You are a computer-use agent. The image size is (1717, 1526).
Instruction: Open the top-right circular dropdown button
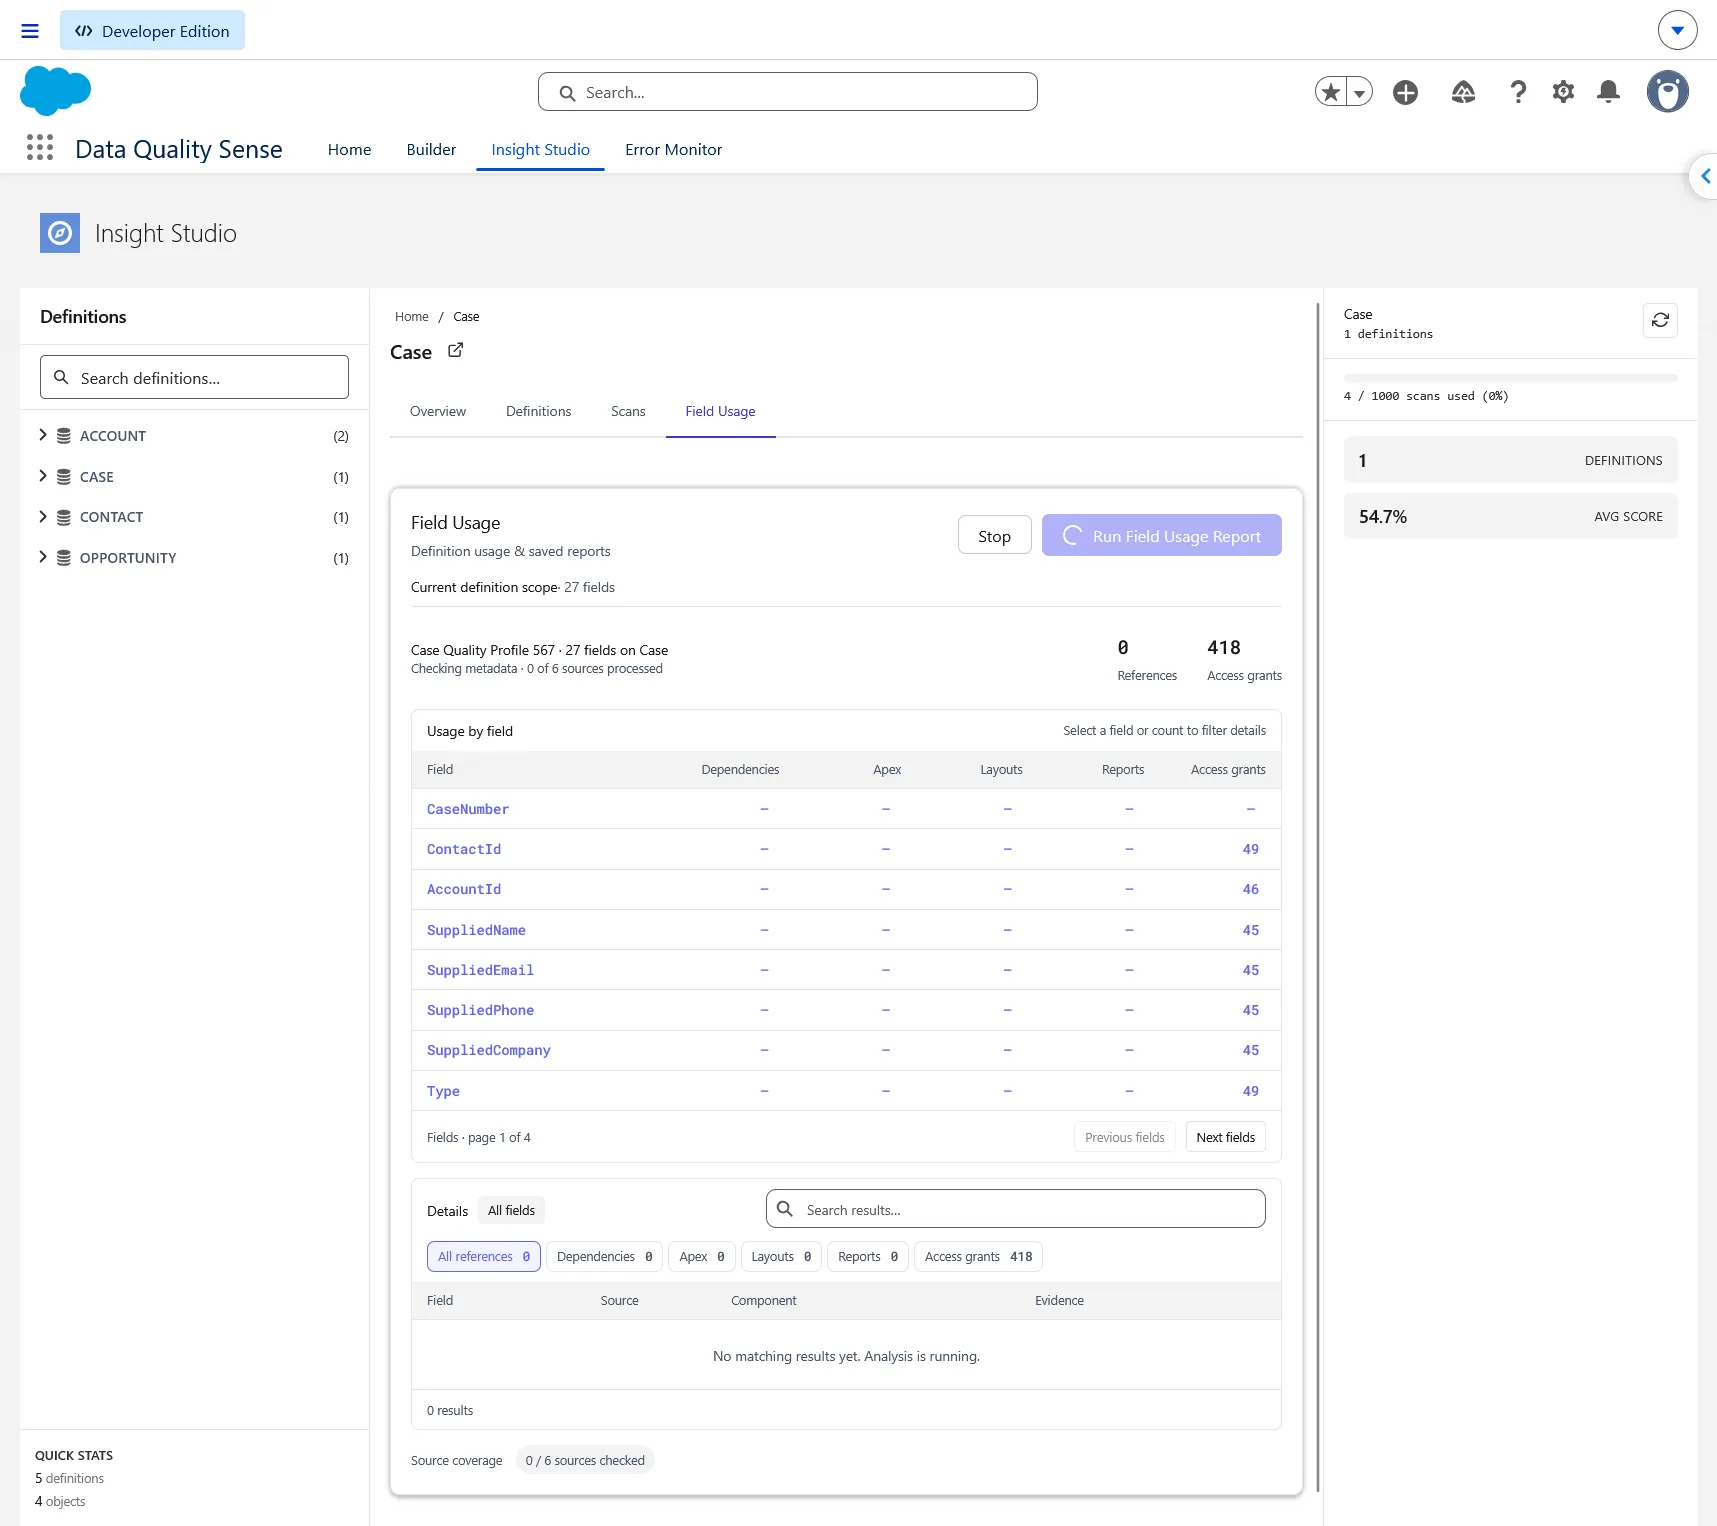click(x=1678, y=30)
